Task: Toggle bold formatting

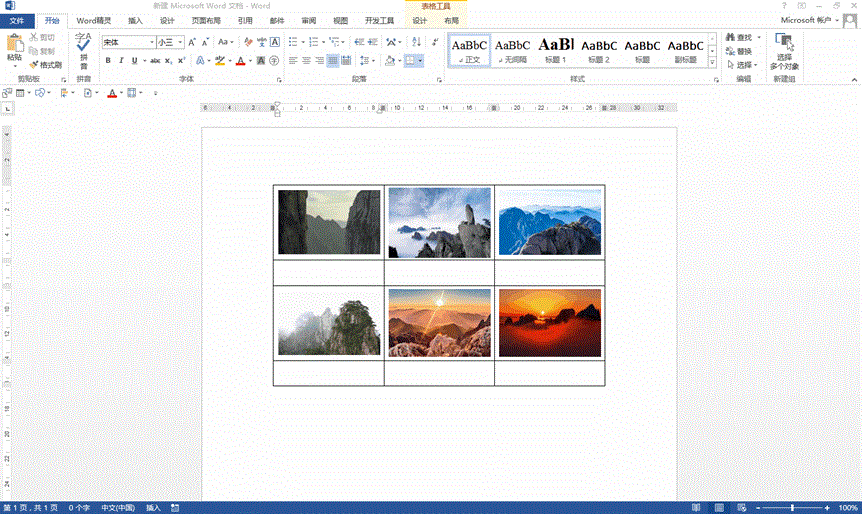Action: pos(108,61)
